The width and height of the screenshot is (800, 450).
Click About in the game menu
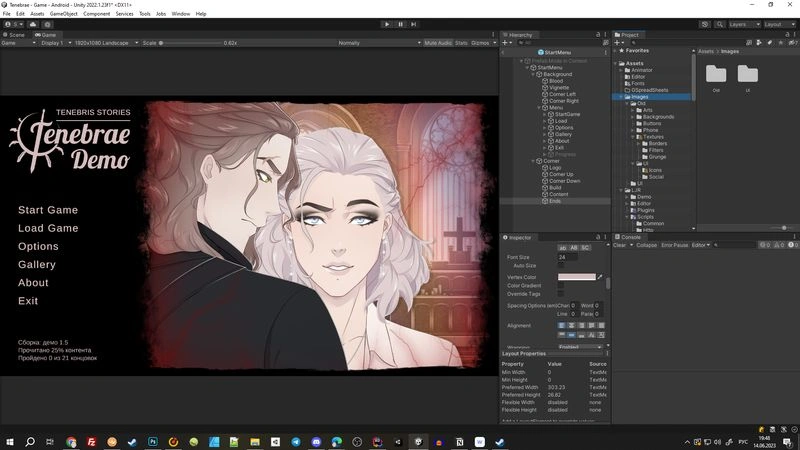point(33,283)
